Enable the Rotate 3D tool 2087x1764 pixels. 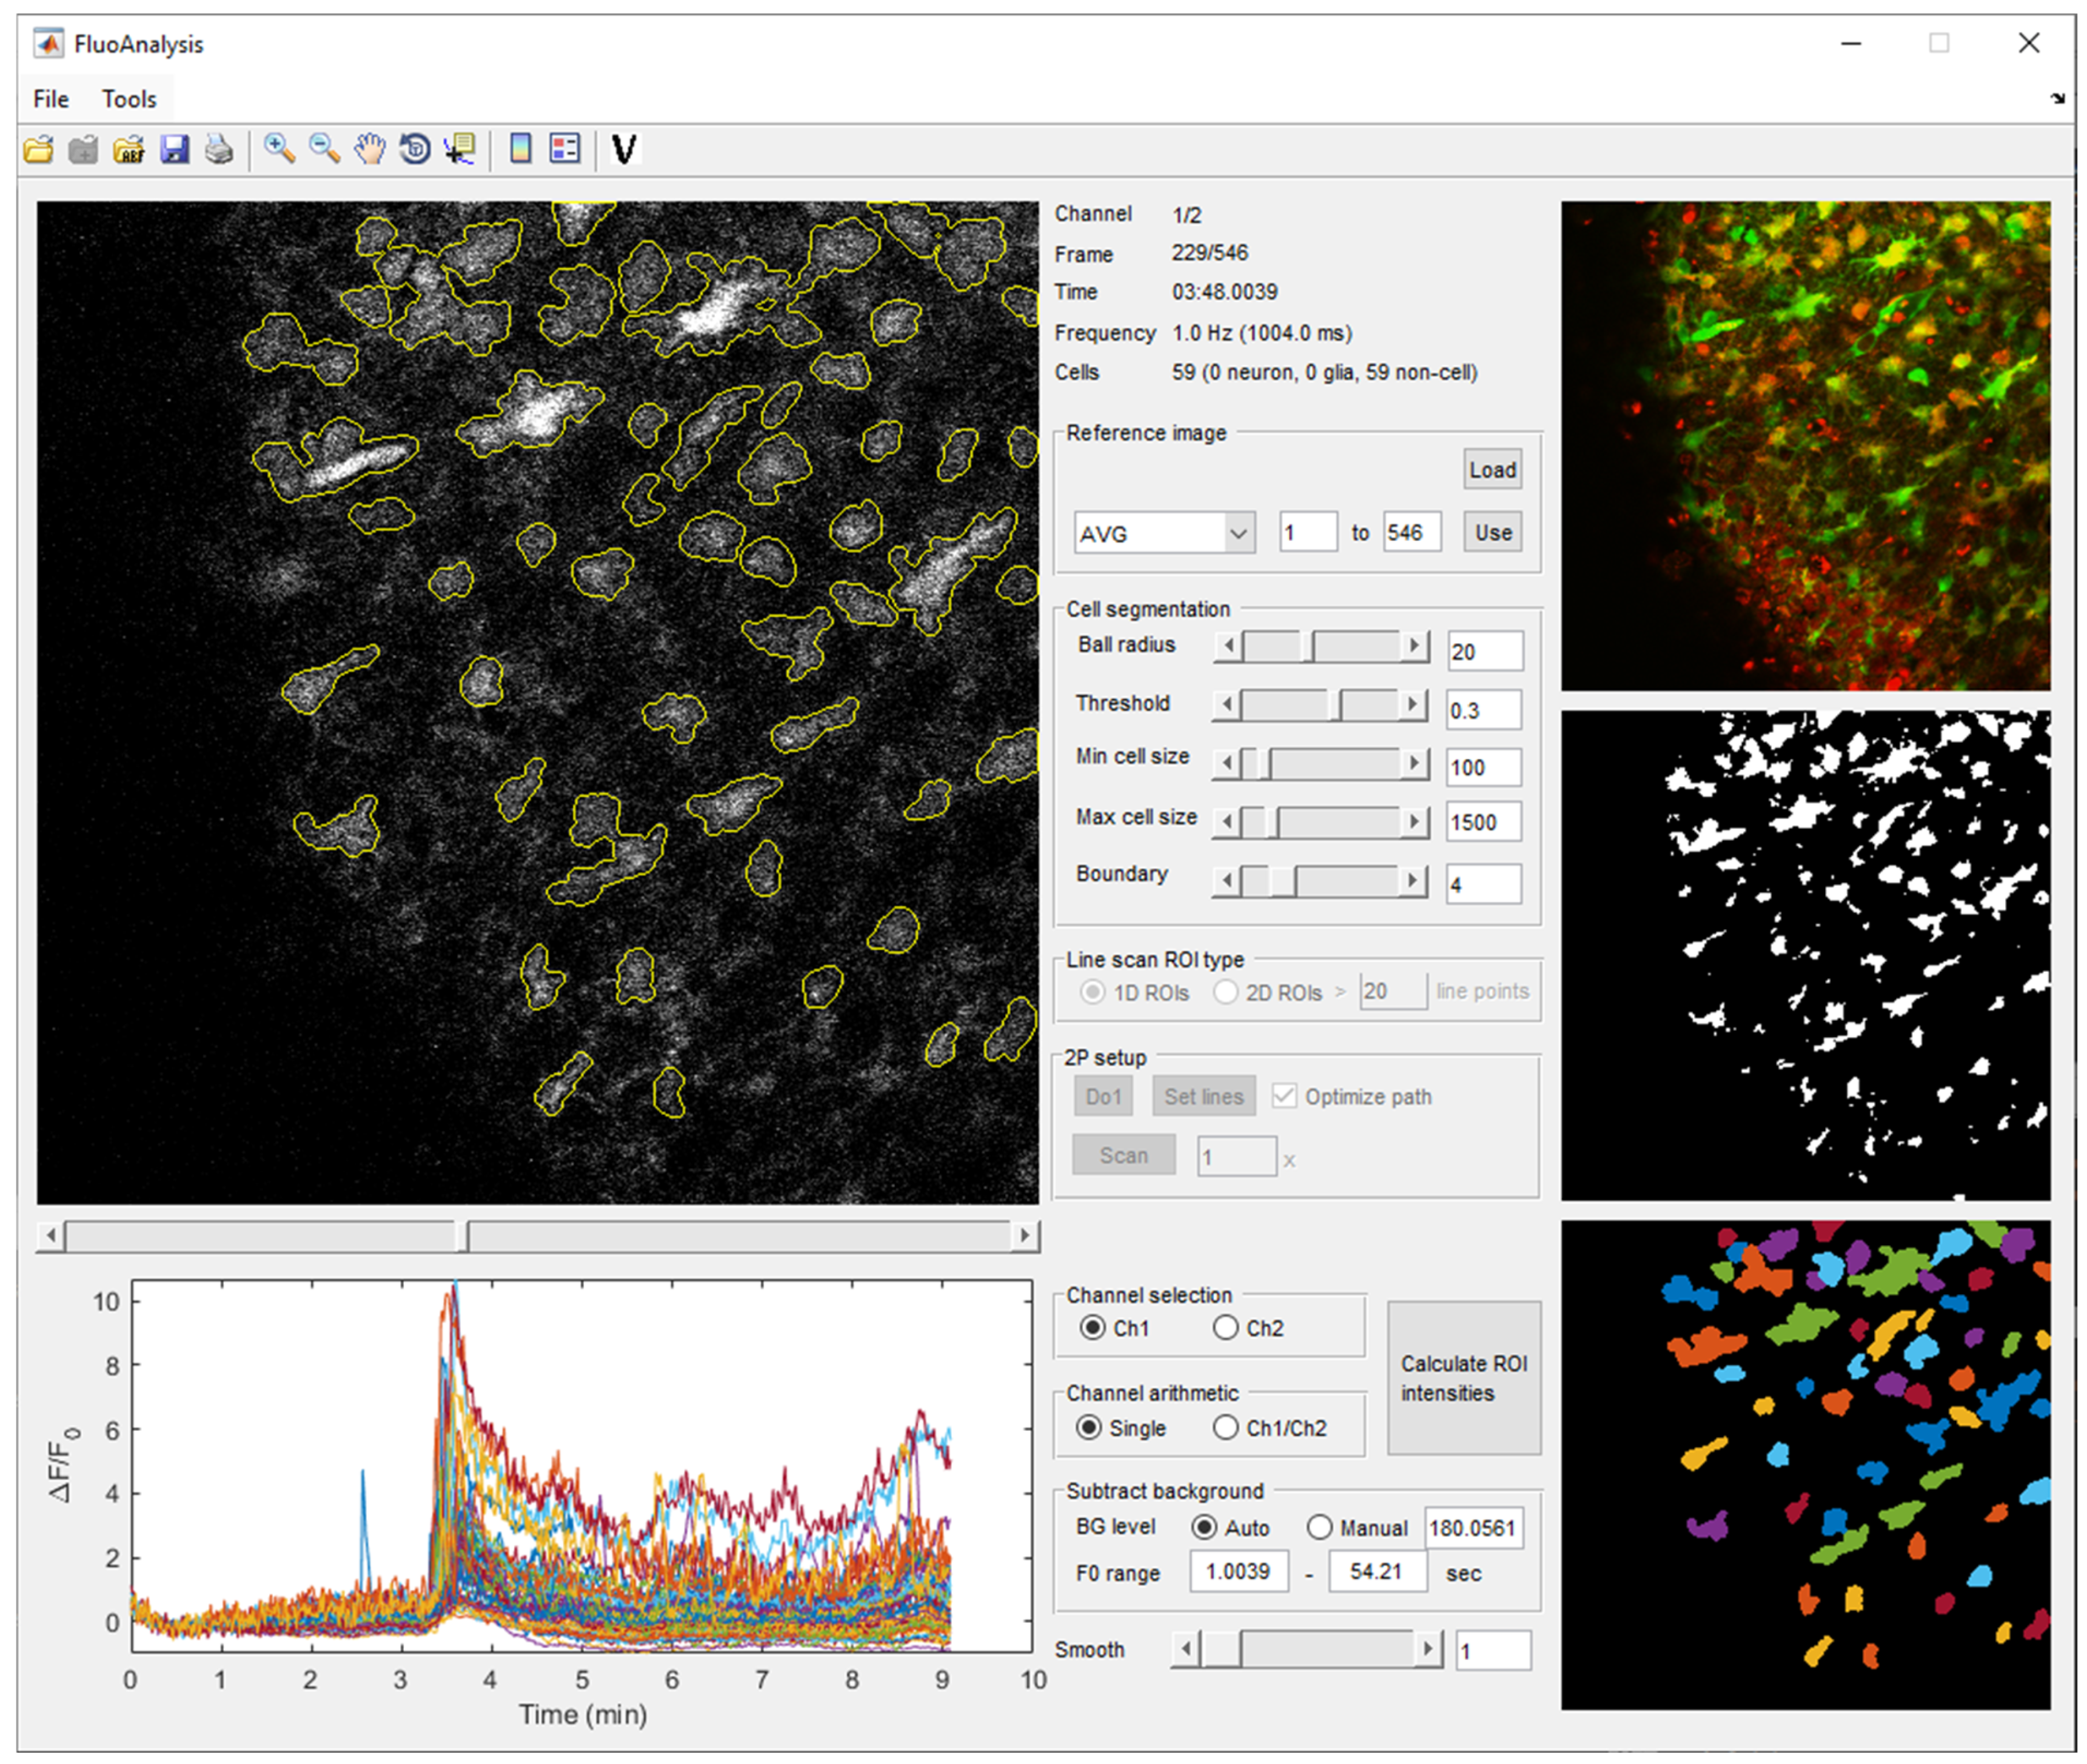[414, 150]
